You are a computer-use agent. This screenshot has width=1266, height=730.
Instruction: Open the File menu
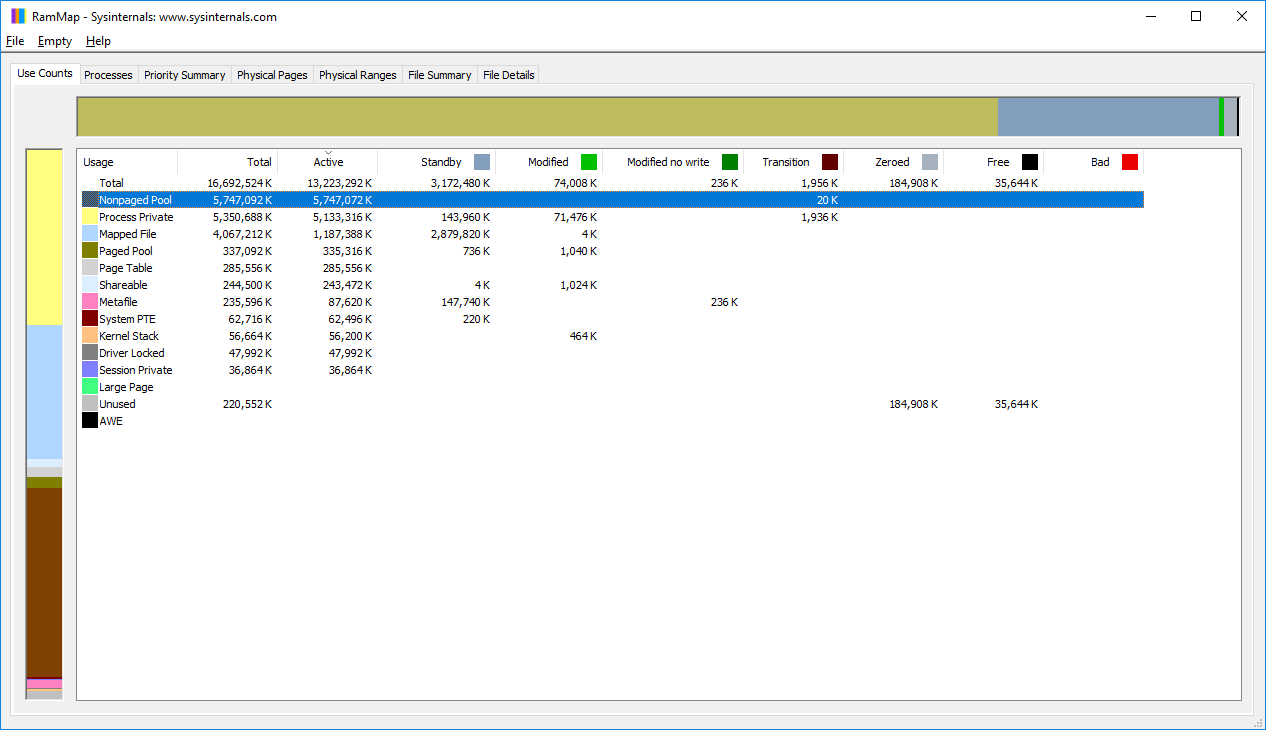(15, 41)
